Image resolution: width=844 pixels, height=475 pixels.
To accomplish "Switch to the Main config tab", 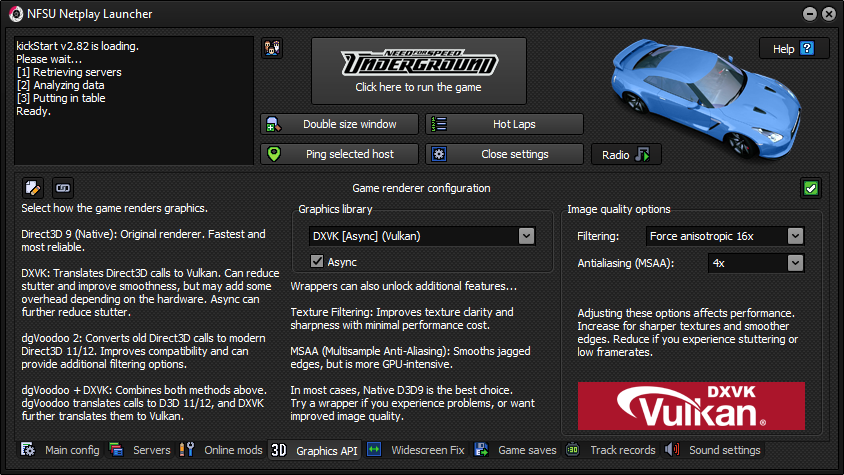I will [60, 450].
